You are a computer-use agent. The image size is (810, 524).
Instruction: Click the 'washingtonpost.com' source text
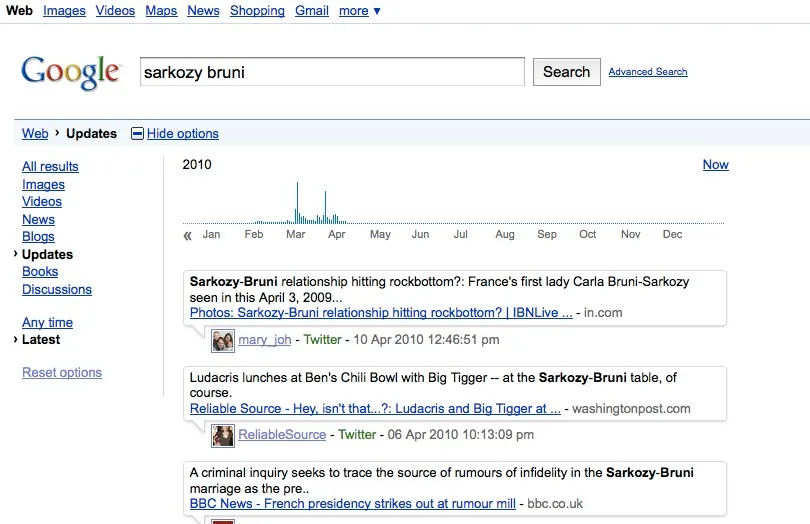click(631, 409)
